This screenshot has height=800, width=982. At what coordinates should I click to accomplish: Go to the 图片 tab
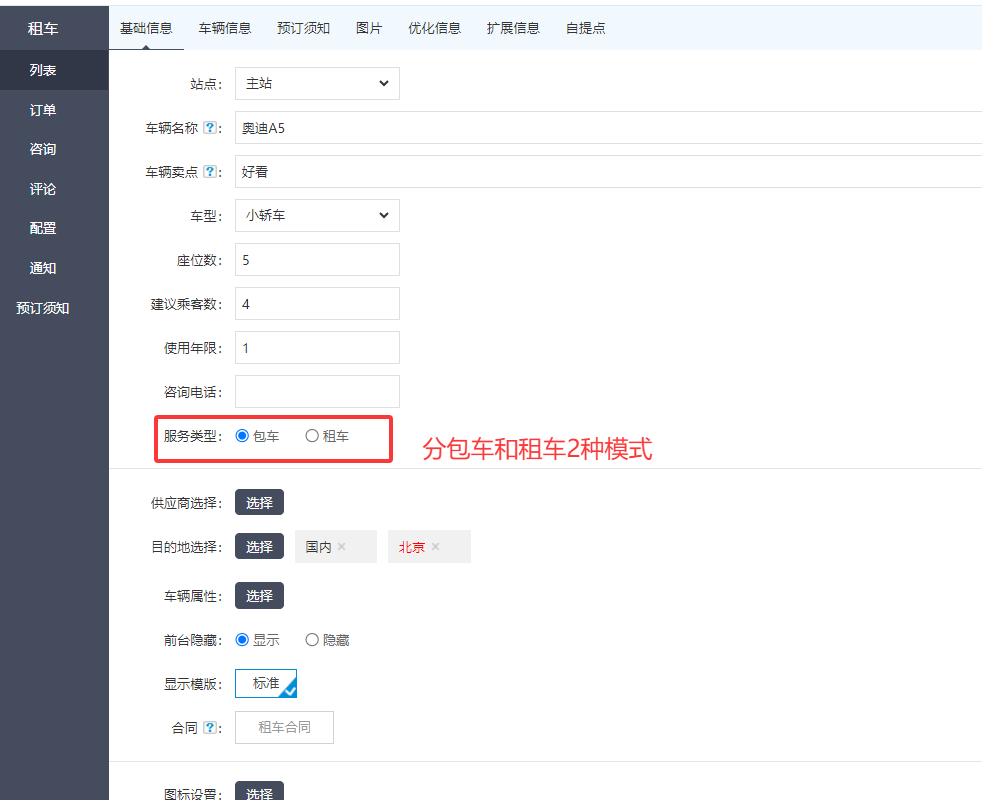[369, 28]
